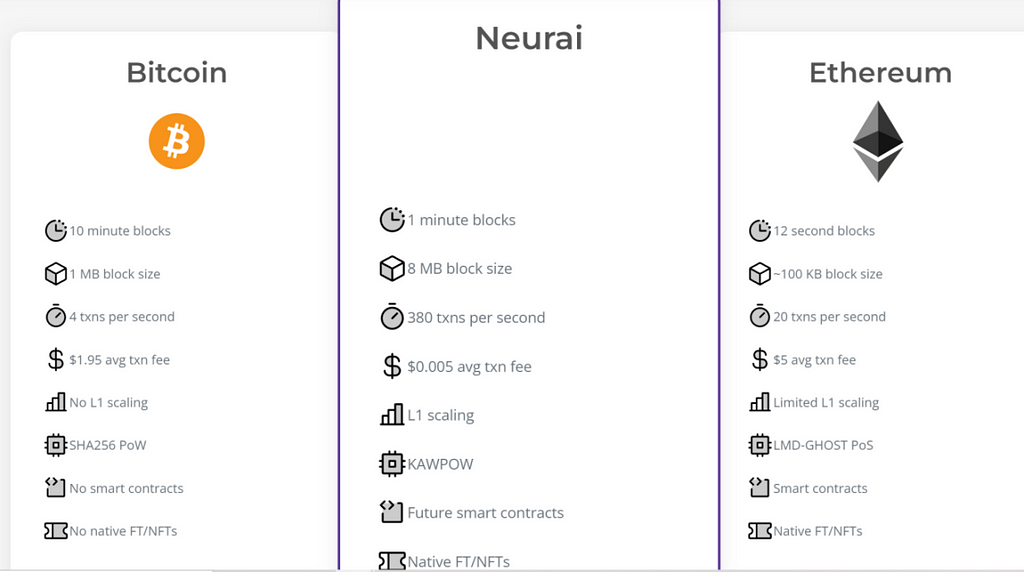Click the Ethereum column heading
Image resolution: width=1024 pixels, height=572 pixels.
pos(880,73)
